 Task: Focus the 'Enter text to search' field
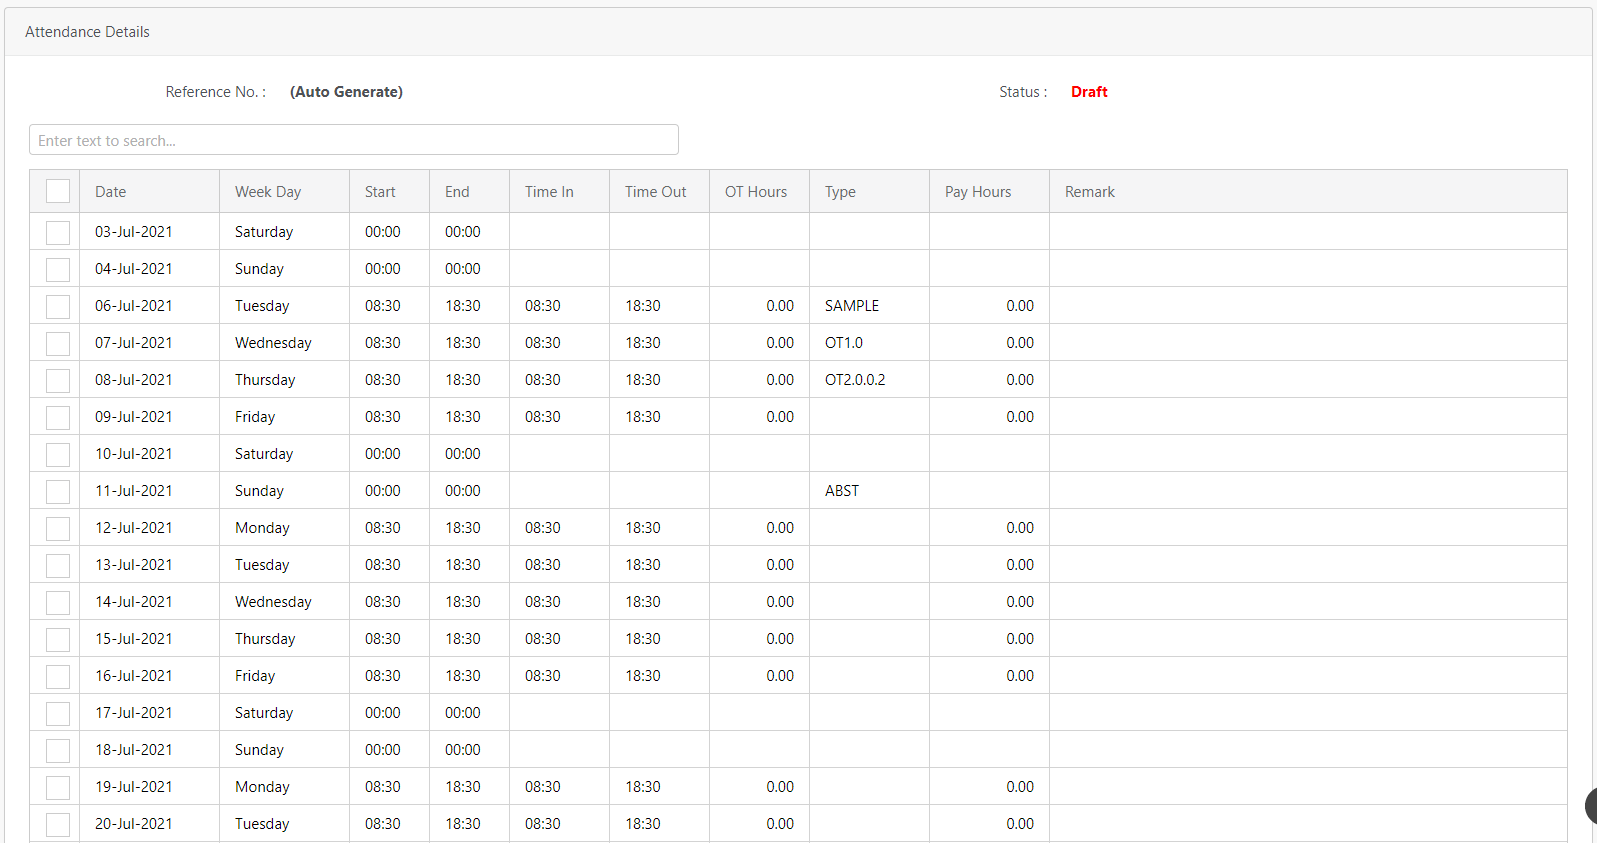tap(354, 140)
